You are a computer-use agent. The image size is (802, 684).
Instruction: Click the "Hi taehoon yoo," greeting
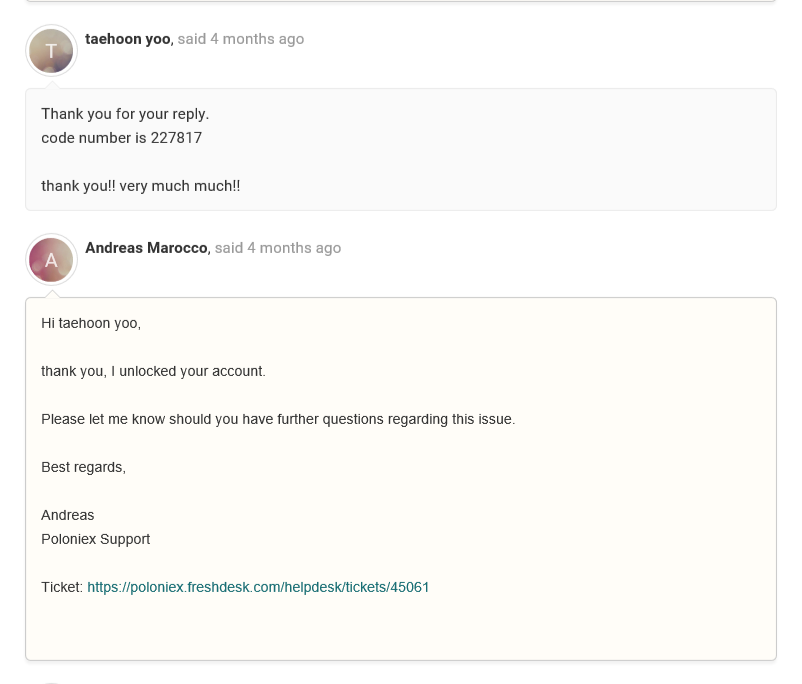coord(91,323)
